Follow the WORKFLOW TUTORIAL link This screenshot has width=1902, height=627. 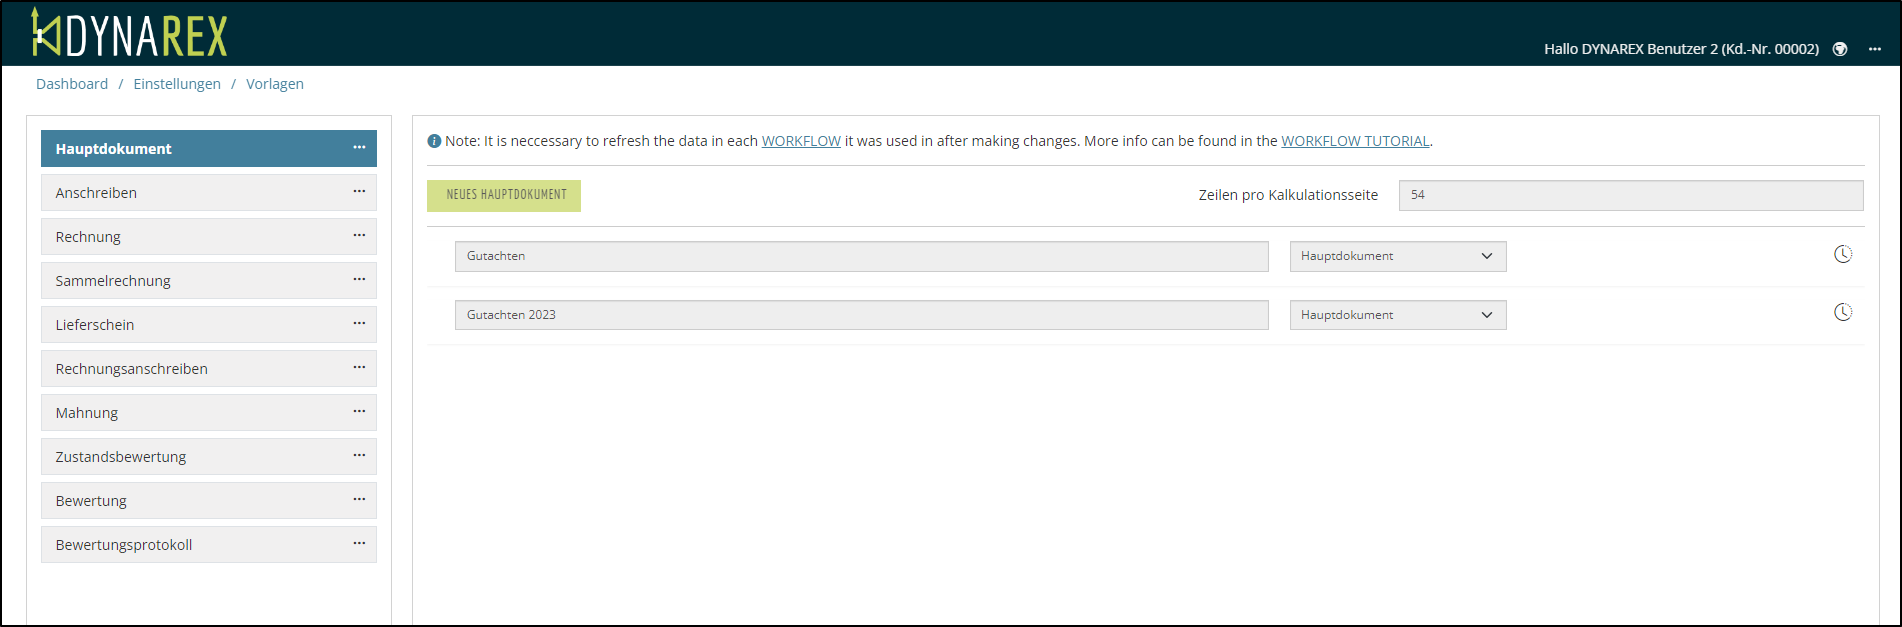[1354, 141]
